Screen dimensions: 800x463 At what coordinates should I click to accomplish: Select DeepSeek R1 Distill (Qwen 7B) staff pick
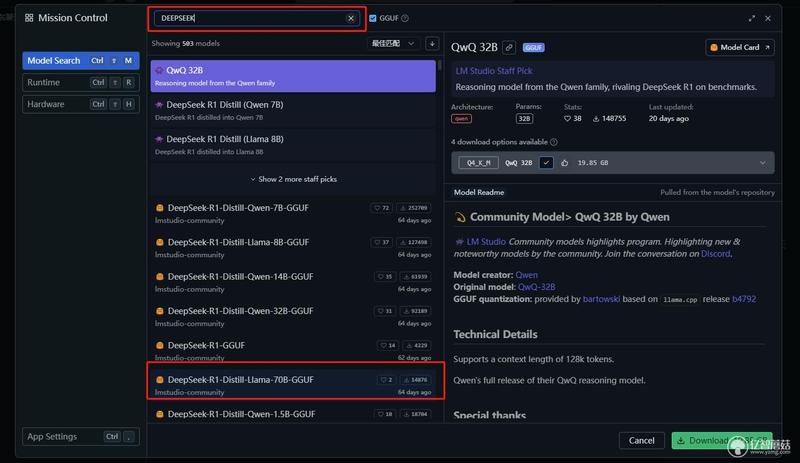click(x=293, y=110)
